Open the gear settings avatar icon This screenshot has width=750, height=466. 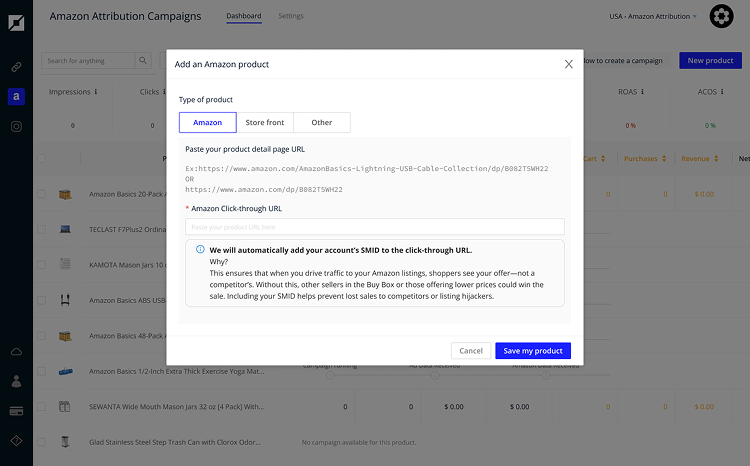[721, 16]
